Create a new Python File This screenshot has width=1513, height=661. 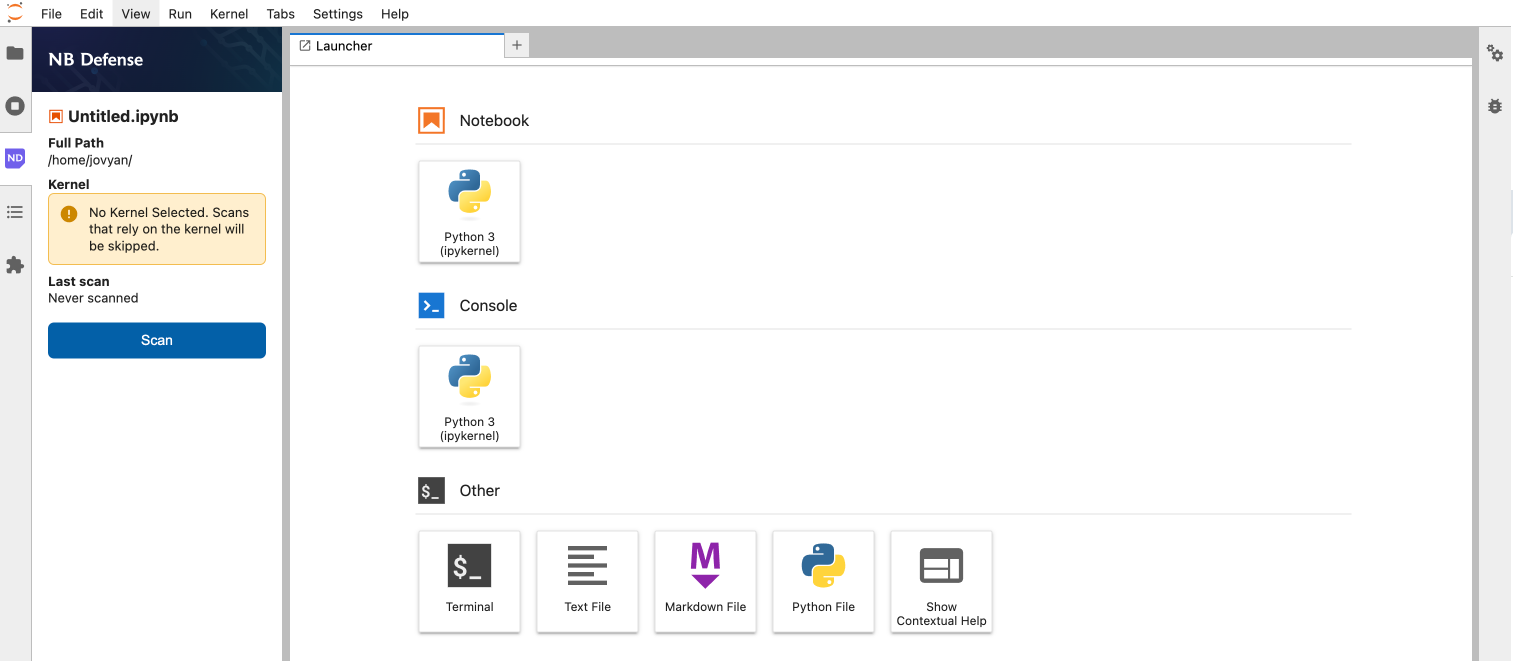click(x=823, y=581)
